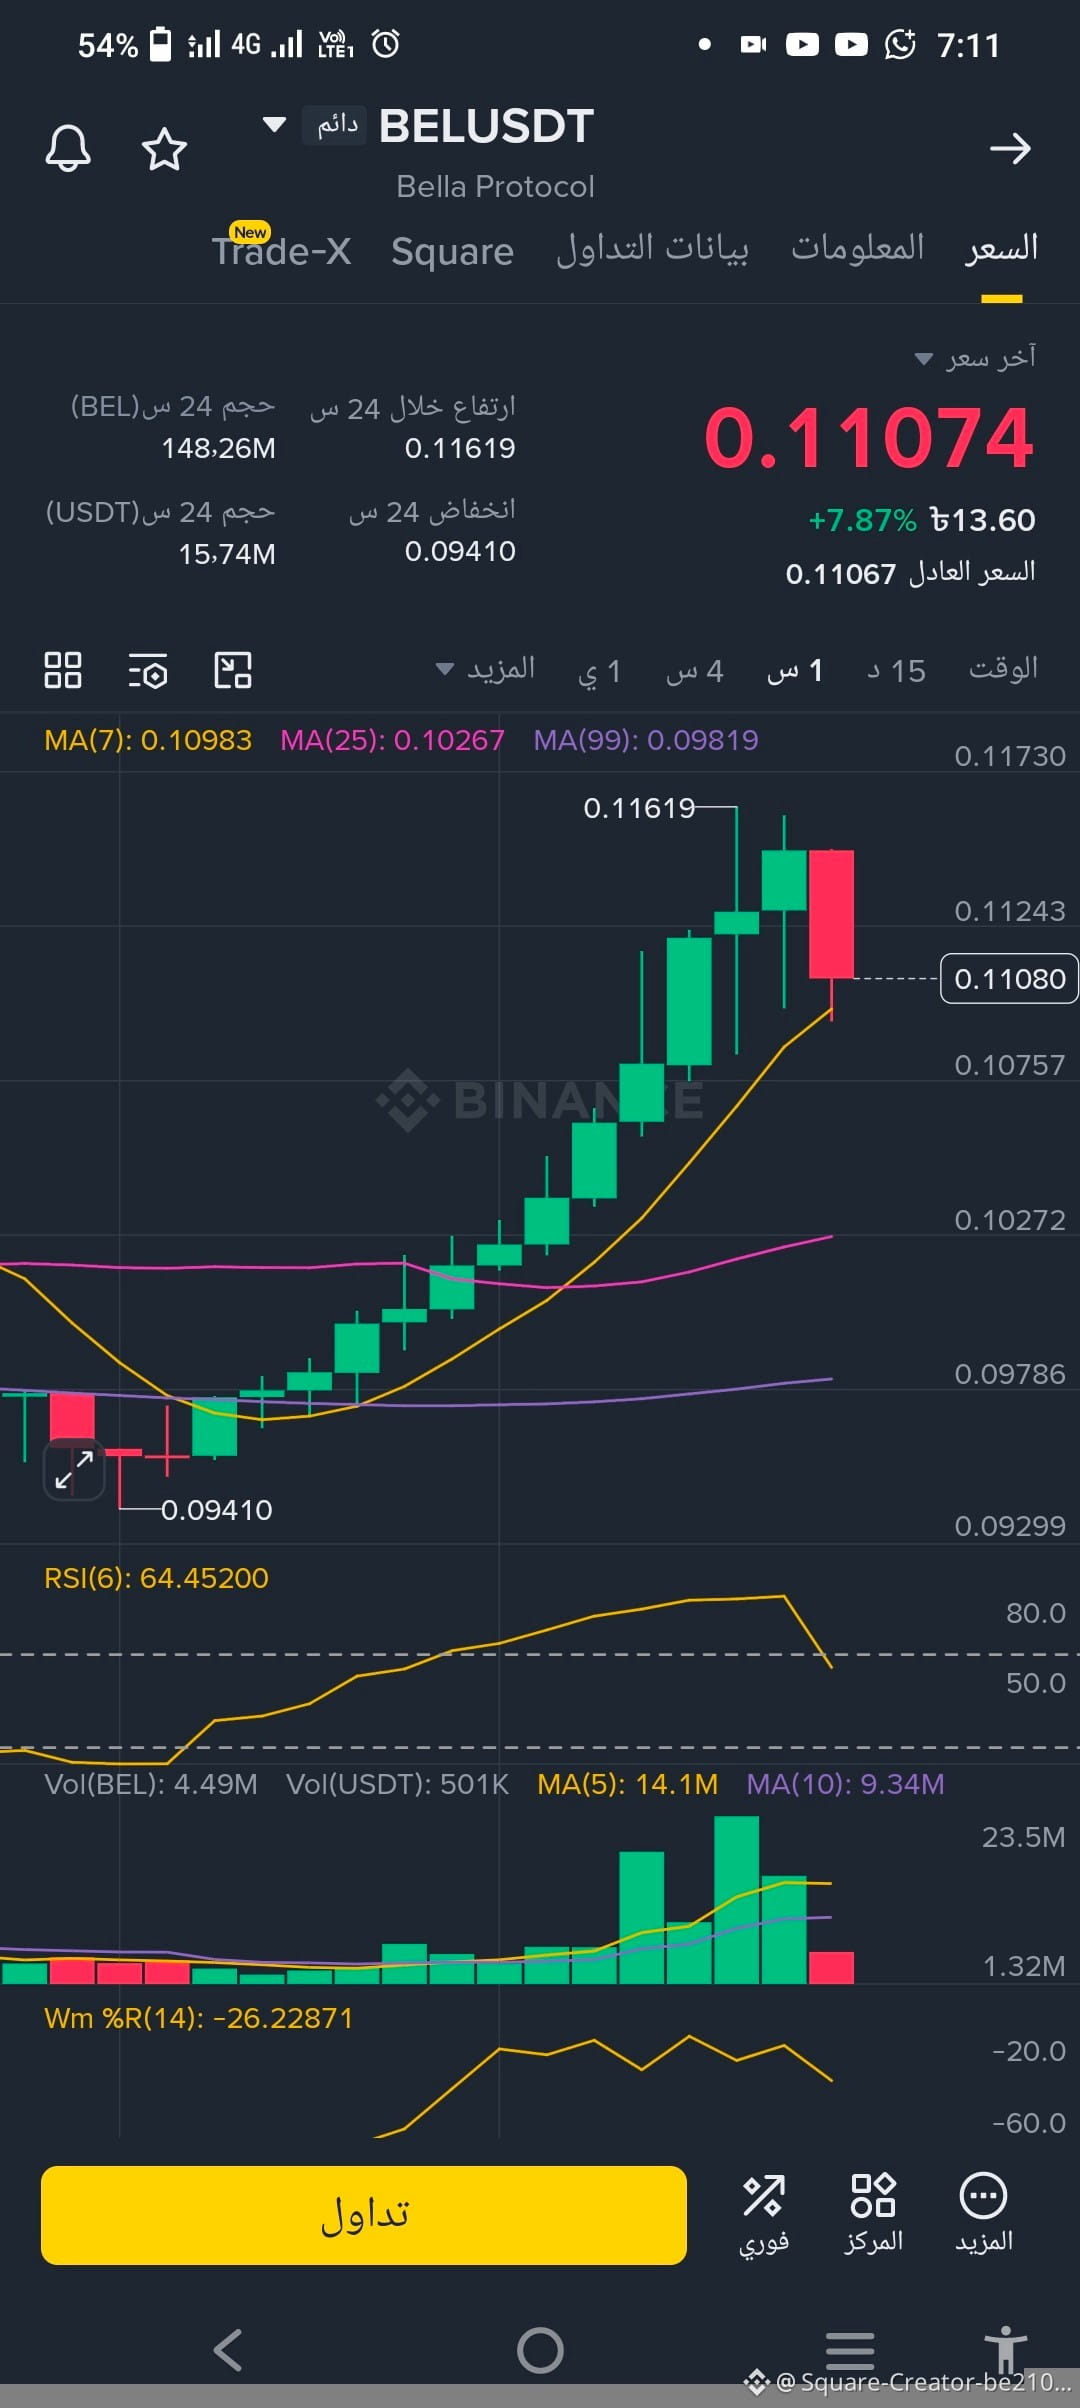Select the 1 س timeframe
This screenshot has width=1080, height=2408.
(x=795, y=671)
